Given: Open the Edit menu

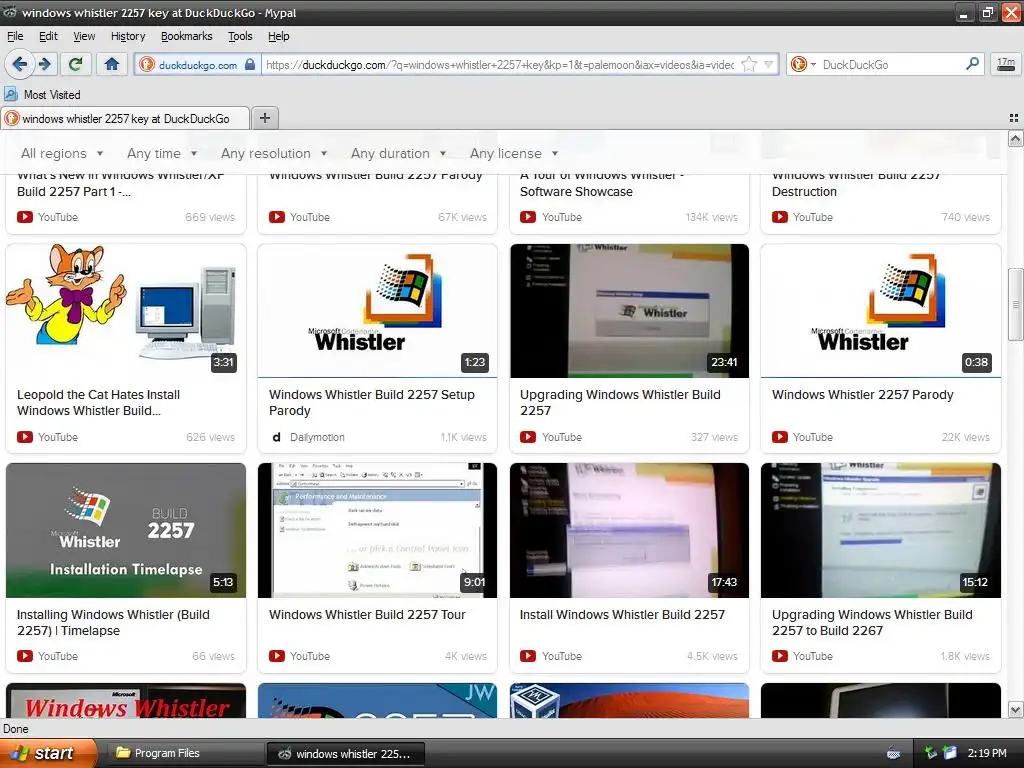Looking at the screenshot, I should click(x=48, y=37).
